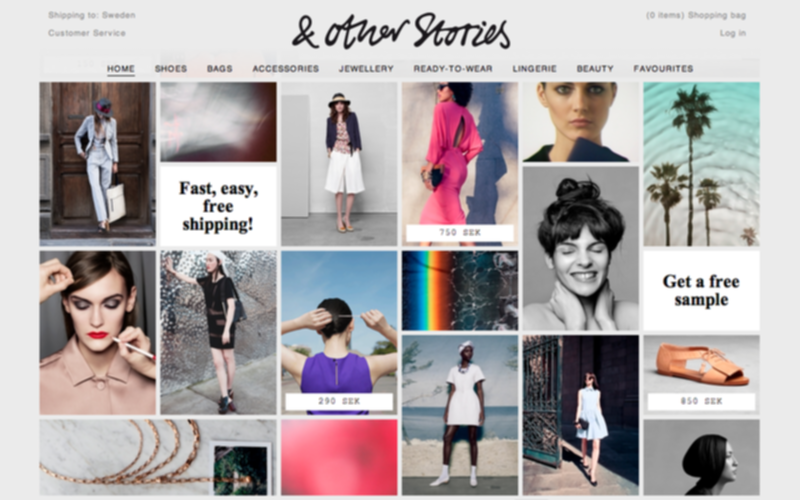Screen dimensions: 800x500
Task: Click the Log in link
Action: click(x=733, y=33)
